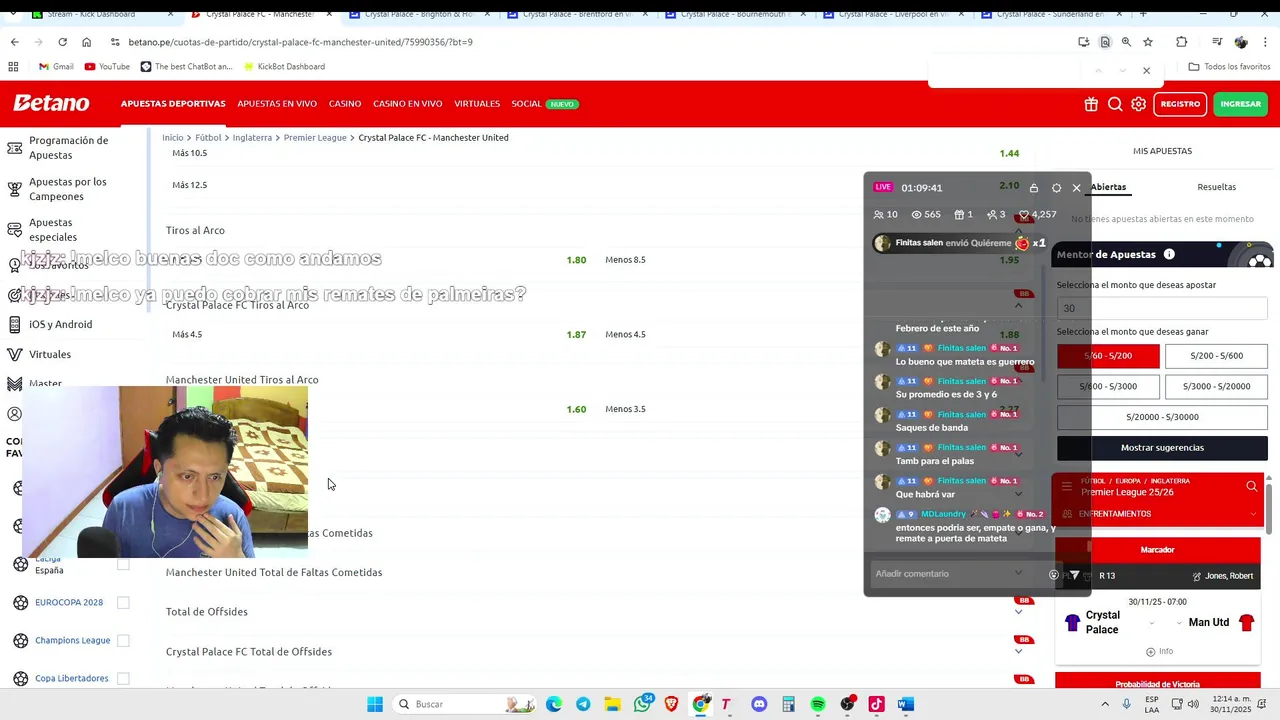The width and height of the screenshot is (1280, 720).
Task: Open the browser zoom magnifier icon
Action: pyautogui.click(x=1126, y=42)
